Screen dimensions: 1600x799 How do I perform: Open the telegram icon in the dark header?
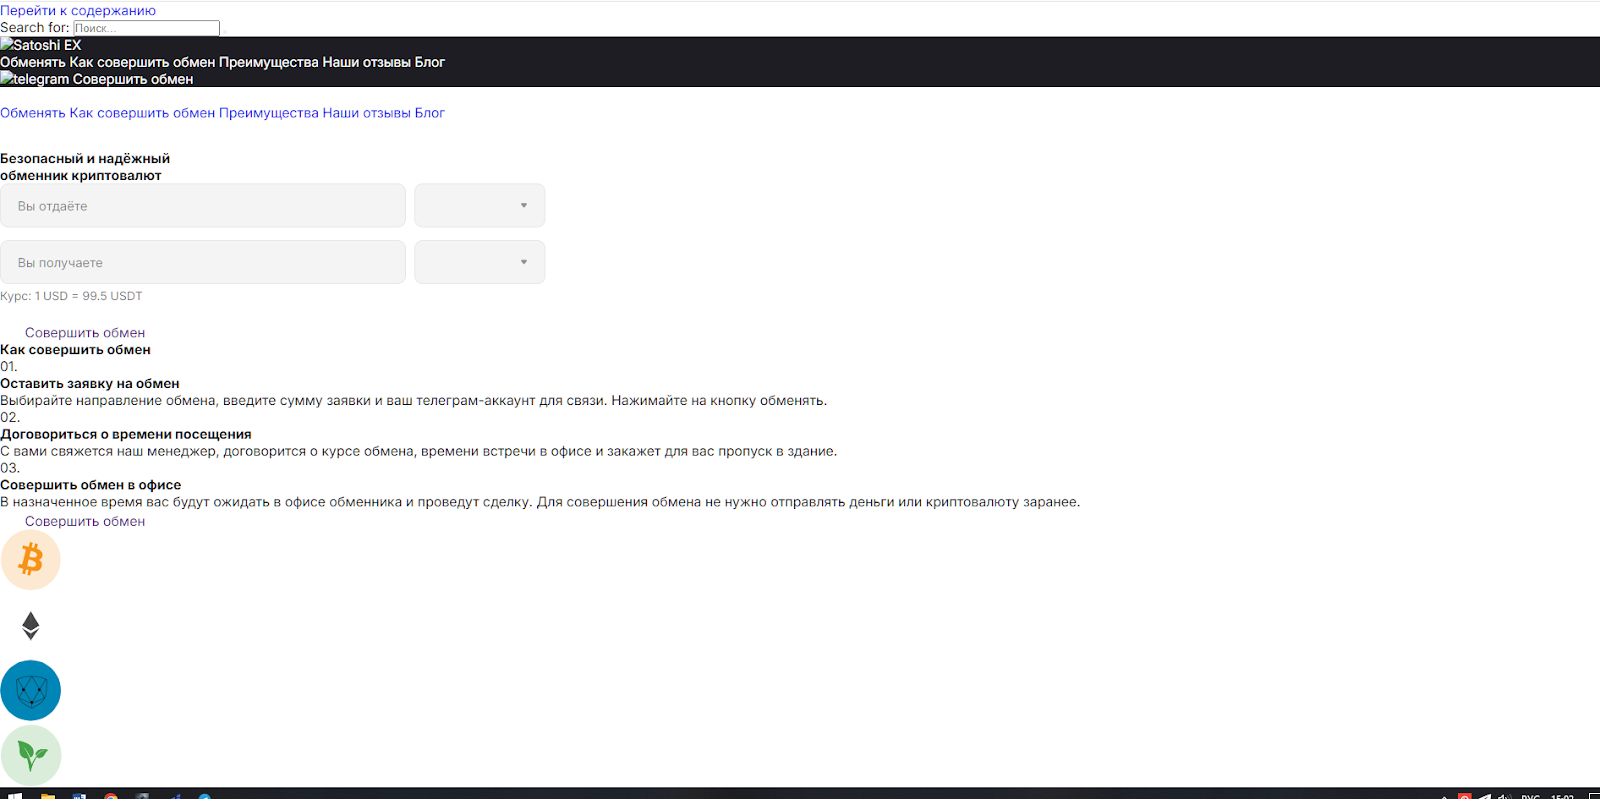click(35, 79)
